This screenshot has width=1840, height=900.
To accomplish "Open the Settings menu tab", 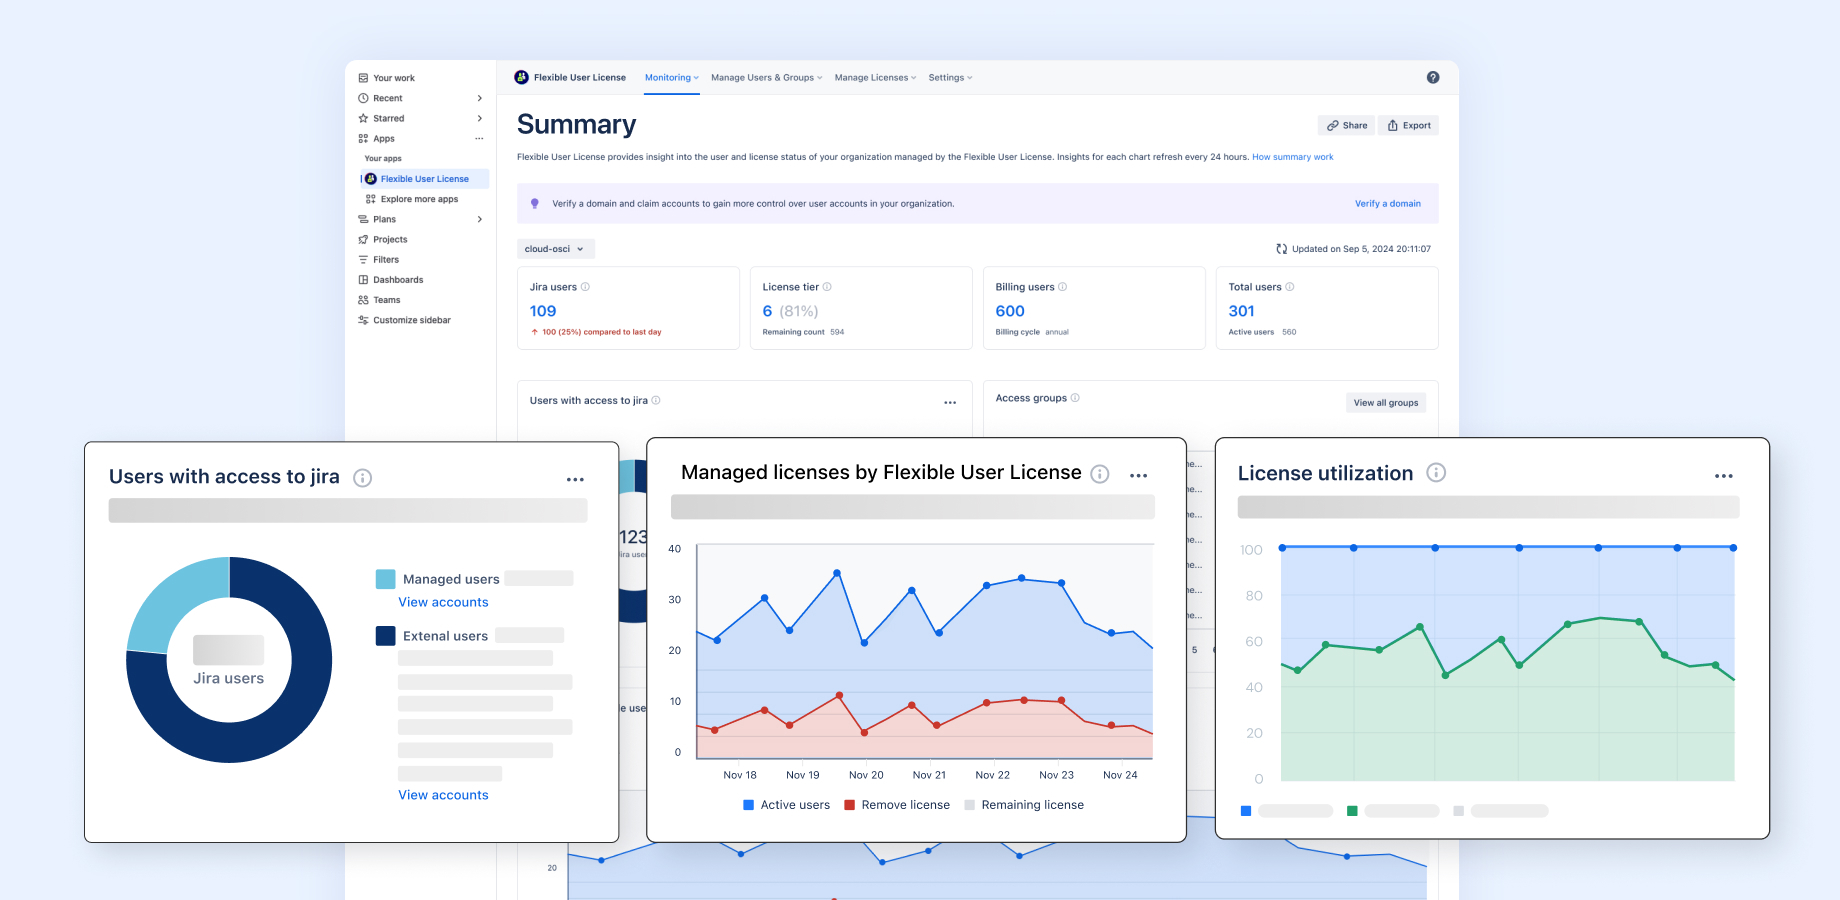I will pyautogui.click(x=950, y=78).
